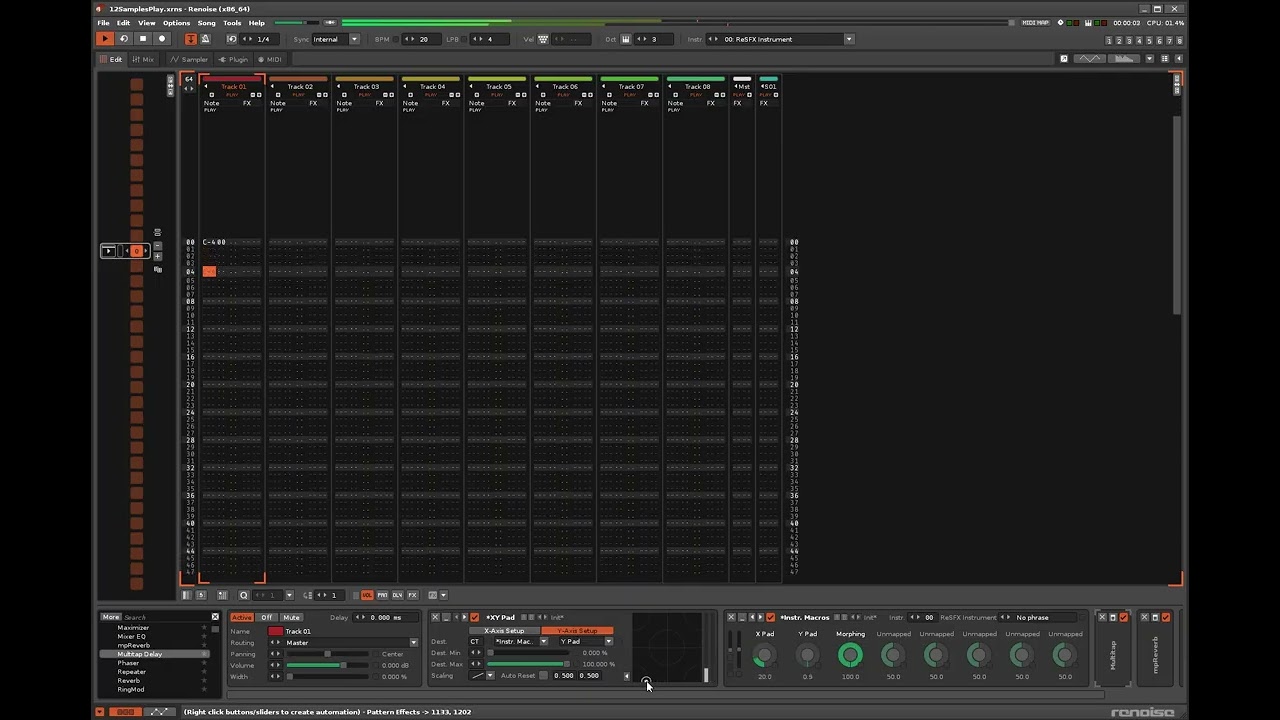
Task: Adjust the track Volume slider
Action: coord(330,665)
